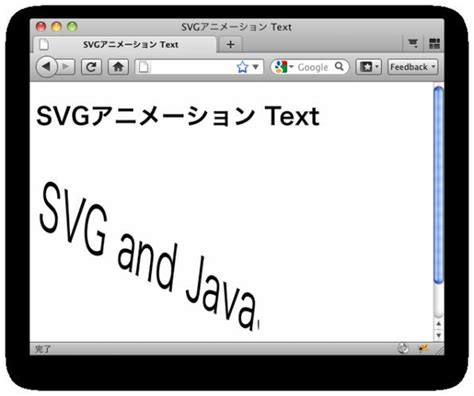The width and height of the screenshot is (474, 396).
Task: Click the vertical scrollbar thumb
Action: [439, 185]
